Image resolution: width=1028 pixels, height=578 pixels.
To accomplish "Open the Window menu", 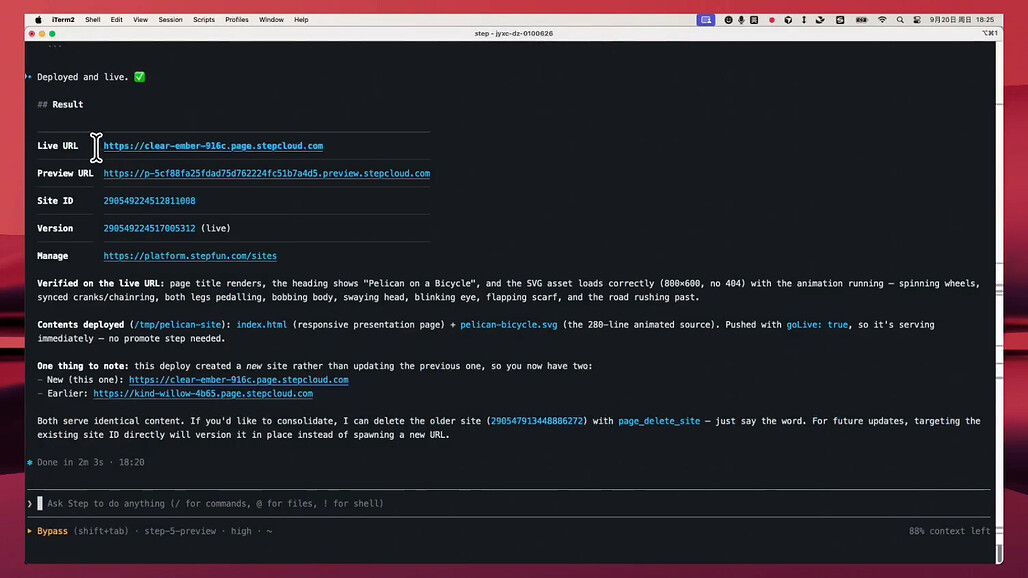I will [x=271, y=20].
